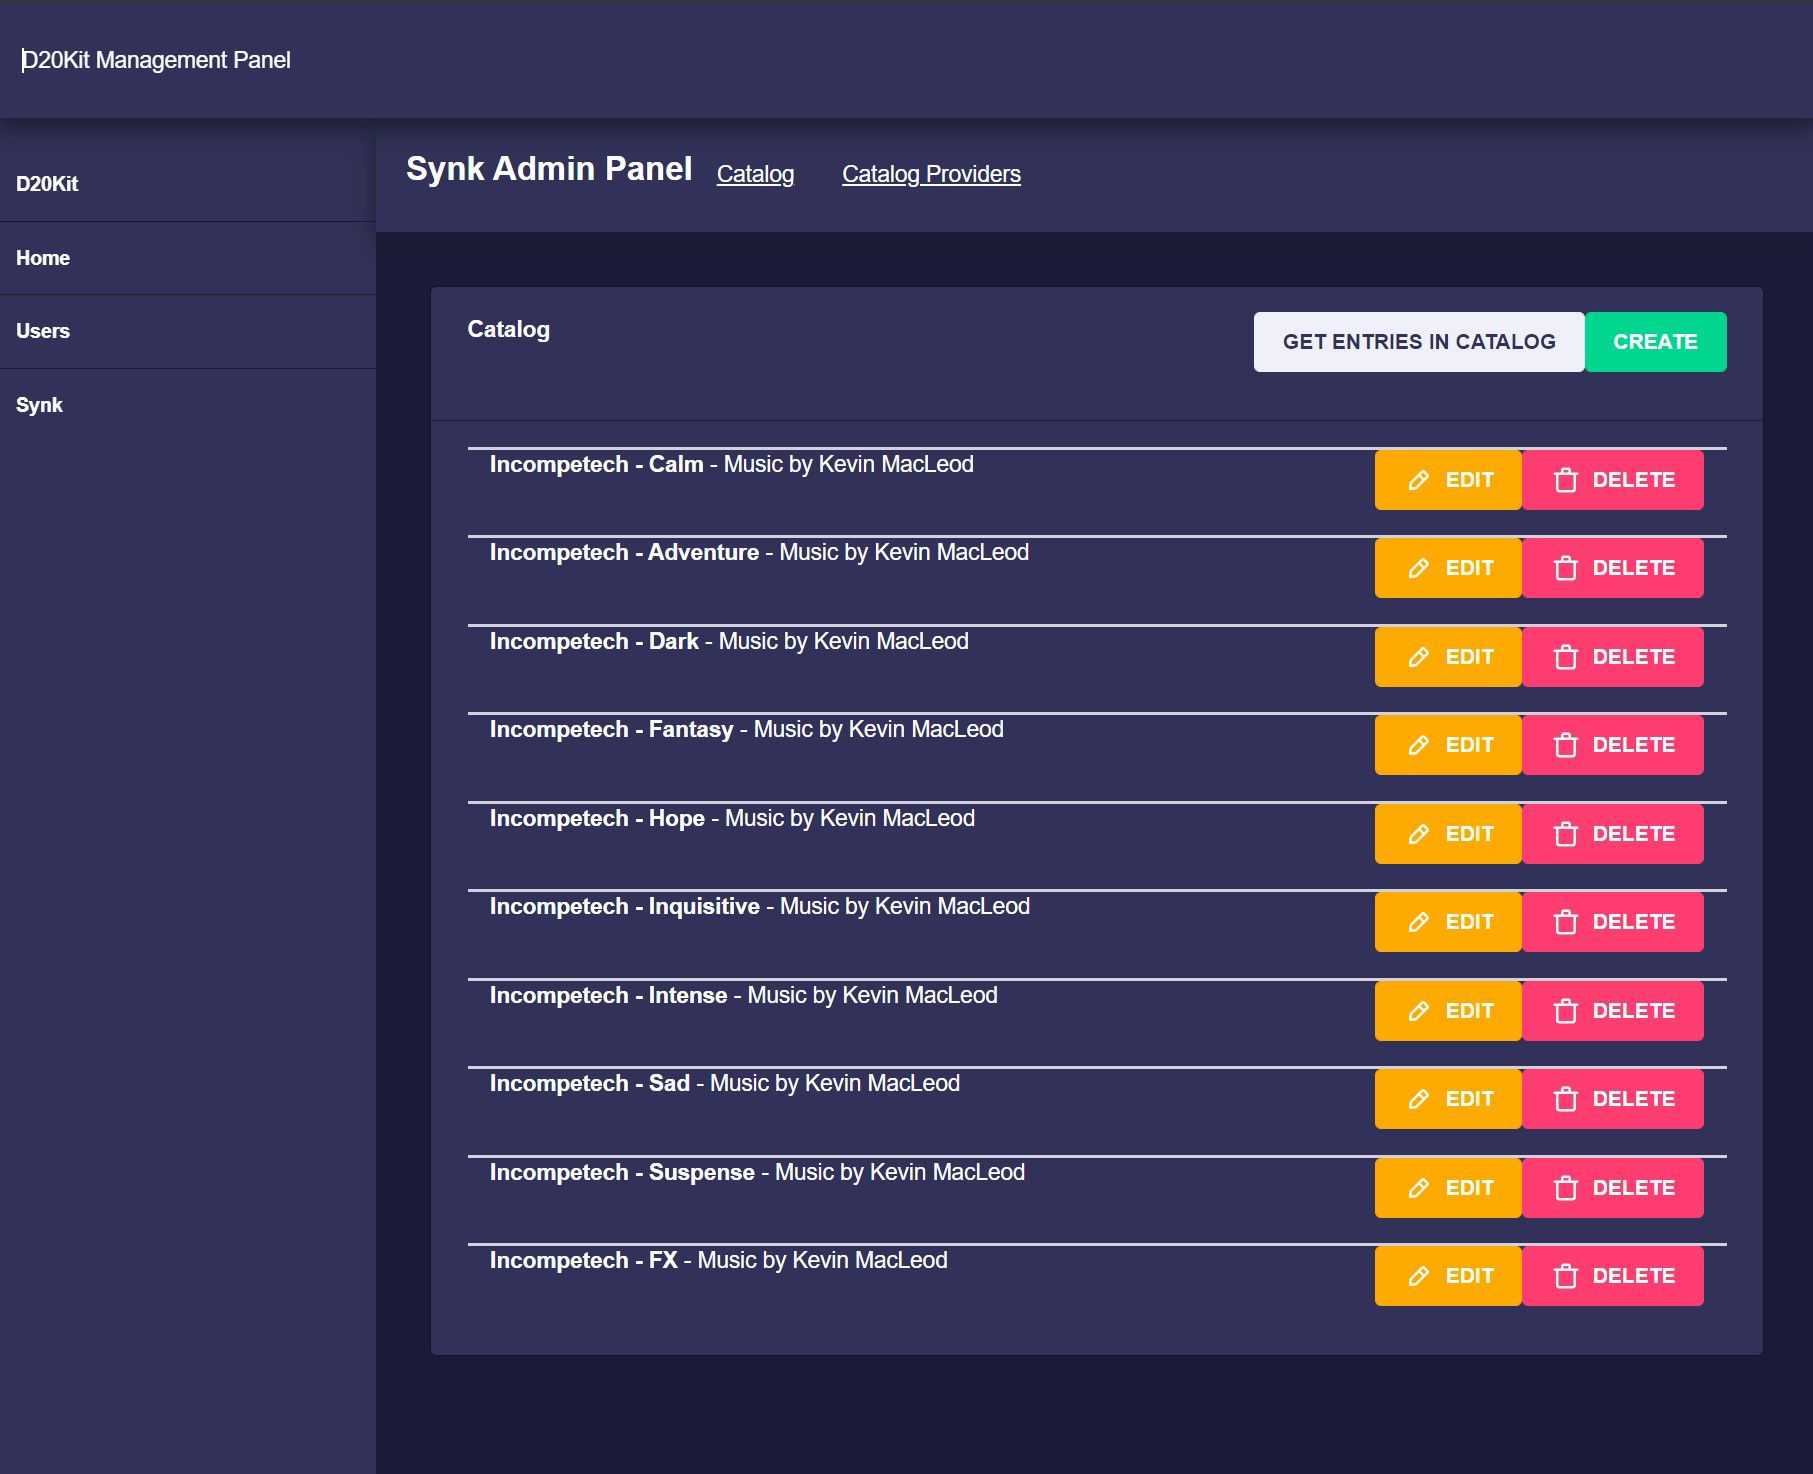Click the trash icon for Incompetech - Sad
This screenshot has height=1474, width=1813.
[1566, 1100]
